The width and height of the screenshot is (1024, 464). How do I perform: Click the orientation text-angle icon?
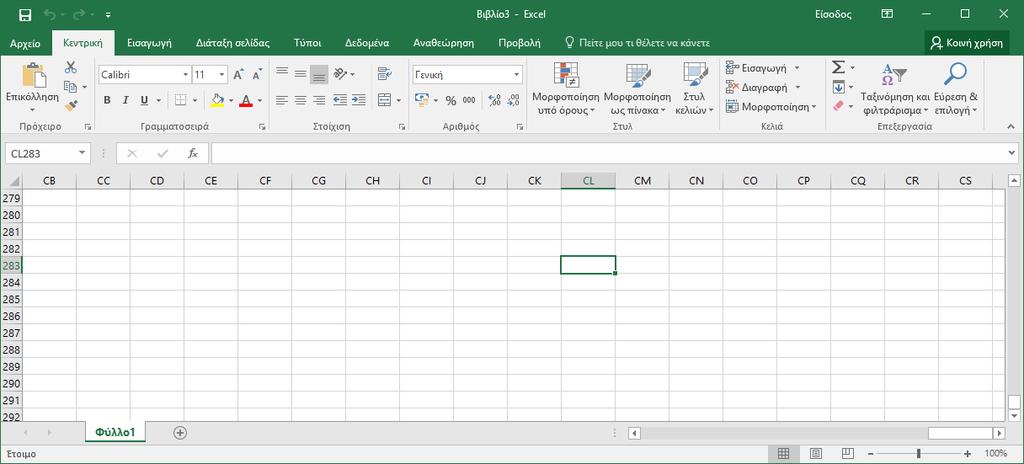tap(340, 74)
